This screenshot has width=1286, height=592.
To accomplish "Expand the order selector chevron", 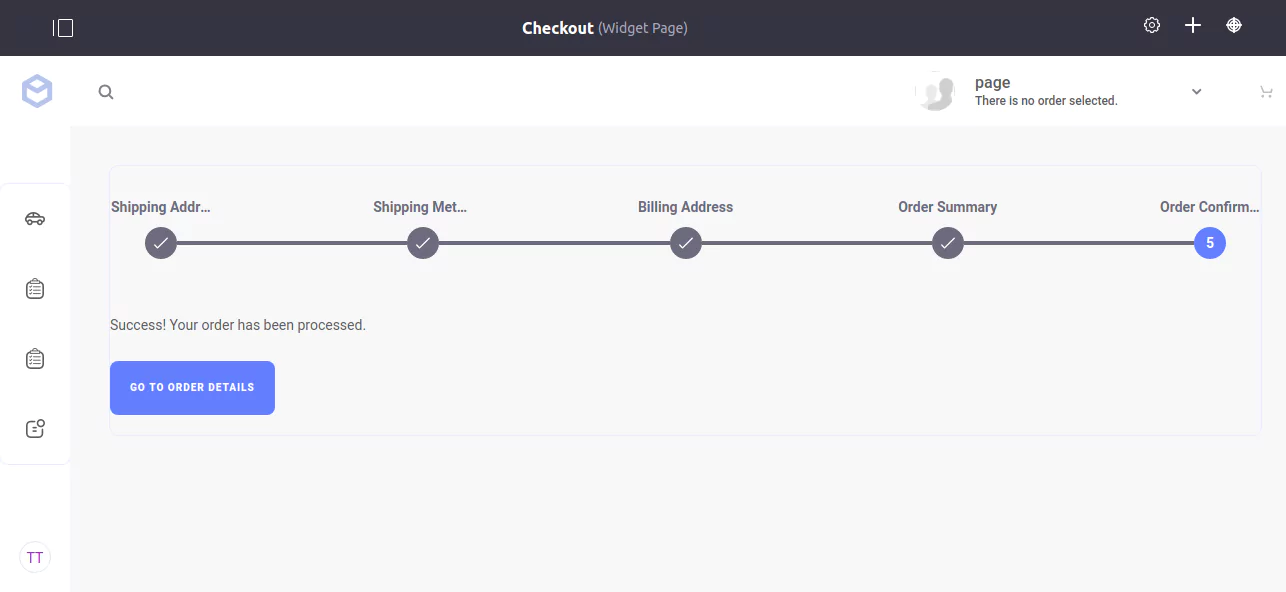I will pyautogui.click(x=1196, y=92).
